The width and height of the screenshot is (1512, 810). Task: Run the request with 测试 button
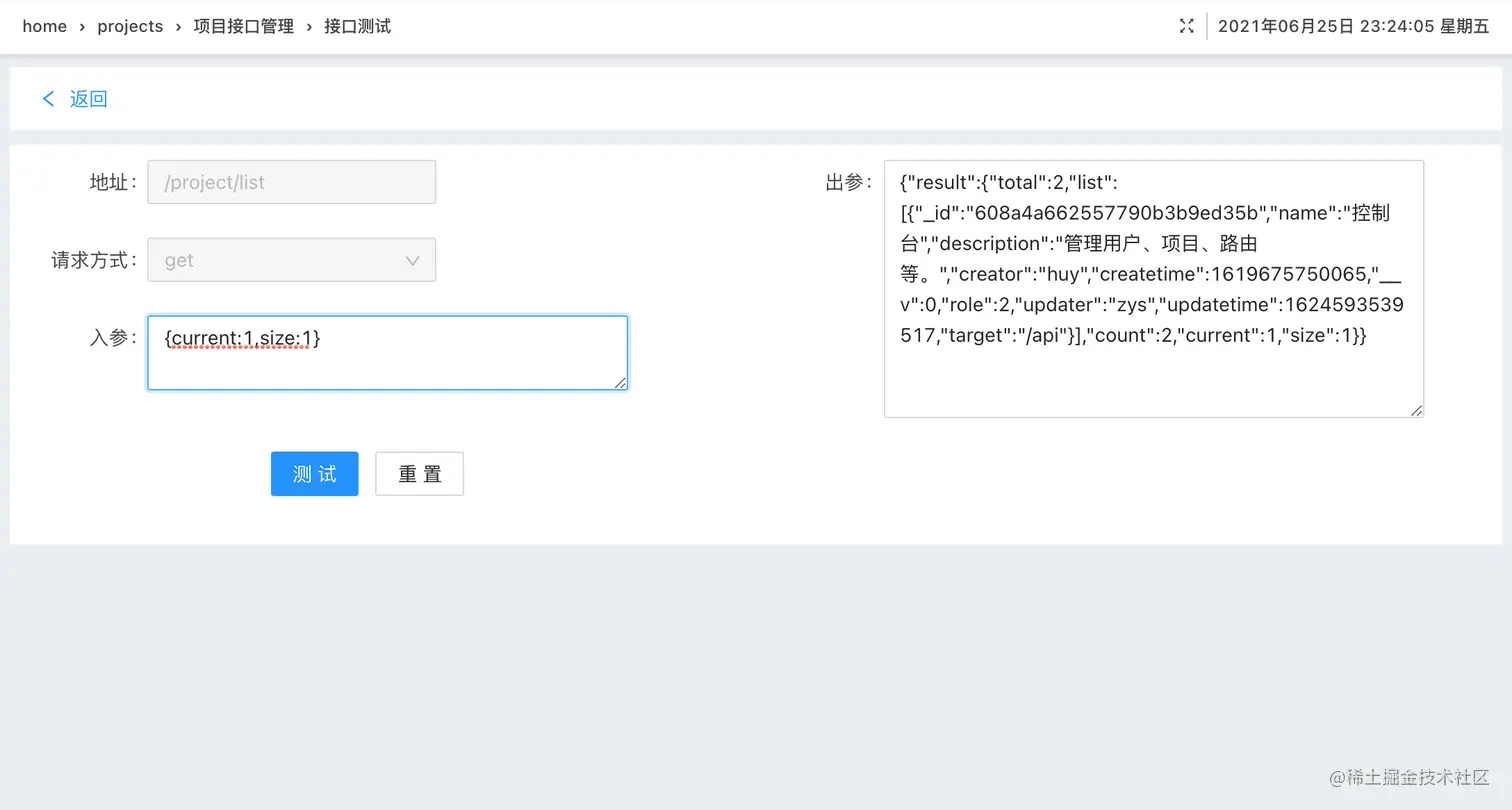point(315,474)
